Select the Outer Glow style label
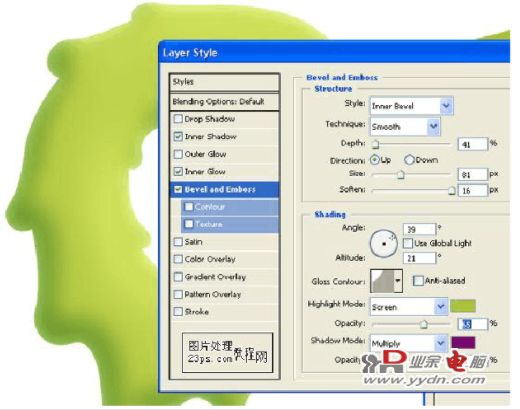520x410 pixels. pyautogui.click(x=205, y=154)
